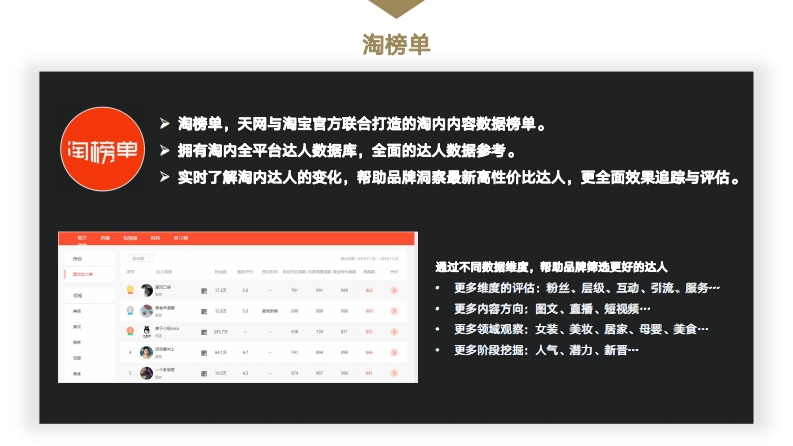
Task: Click the fan count 64.1万
Action: pyautogui.click(x=221, y=353)
